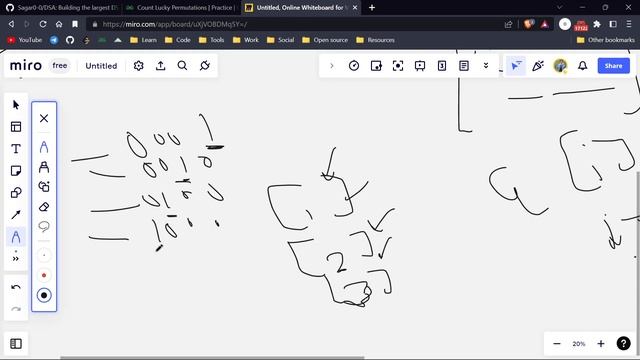The width and height of the screenshot is (640, 360).
Task: Select the Sticky note tool
Action: (x=16, y=171)
